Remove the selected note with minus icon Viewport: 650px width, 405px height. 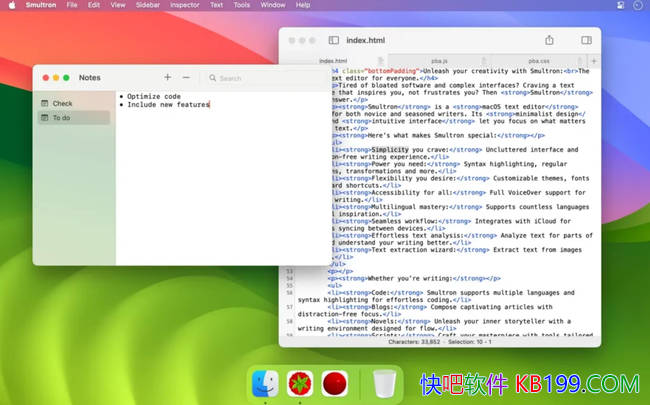(x=186, y=78)
